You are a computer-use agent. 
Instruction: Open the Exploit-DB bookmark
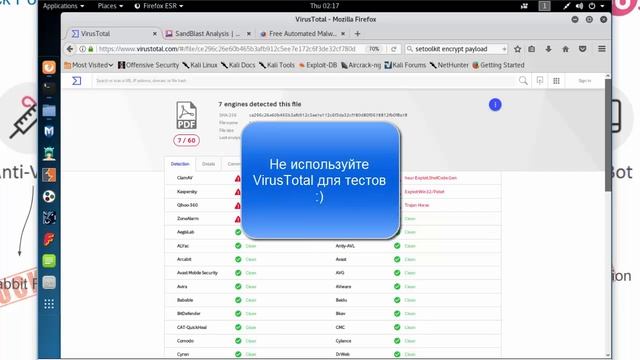pos(318,65)
